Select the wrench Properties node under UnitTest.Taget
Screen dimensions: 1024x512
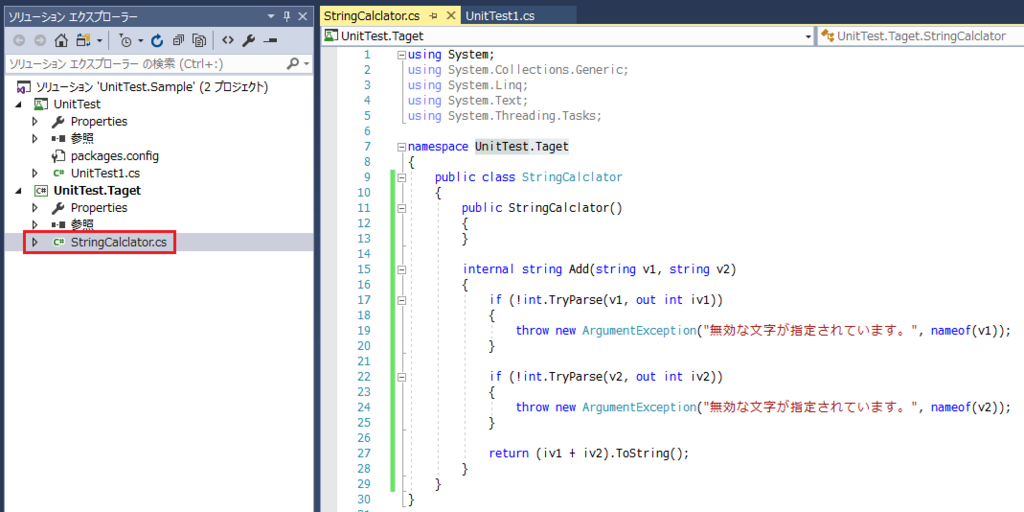89,208
